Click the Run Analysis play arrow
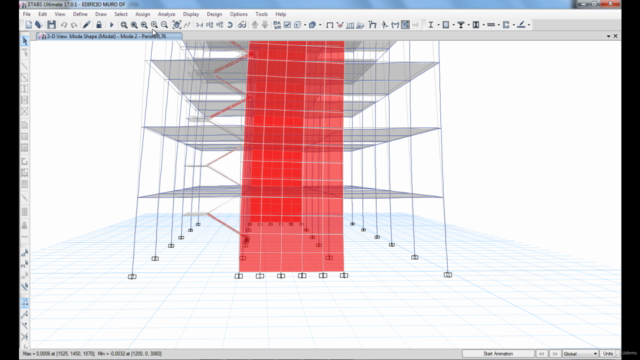The width and height of the screenshot is (640, 360). pyautogui.click(x=111, y=25)
